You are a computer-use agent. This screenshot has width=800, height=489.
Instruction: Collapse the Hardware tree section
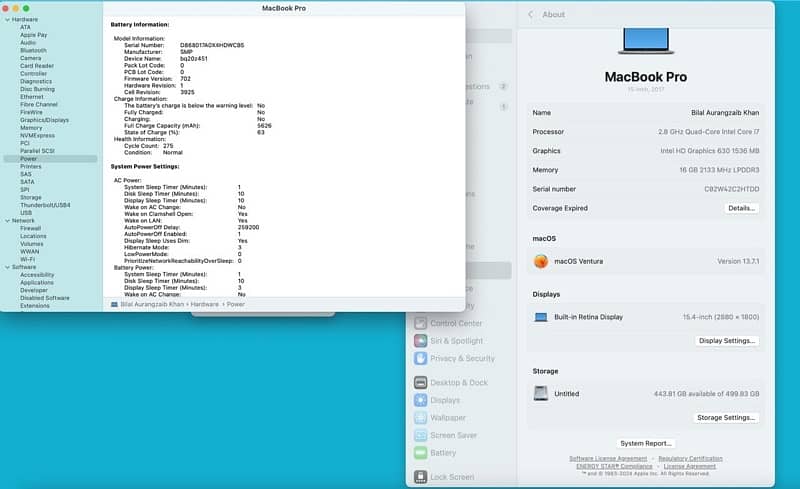[x=5, y=19]
